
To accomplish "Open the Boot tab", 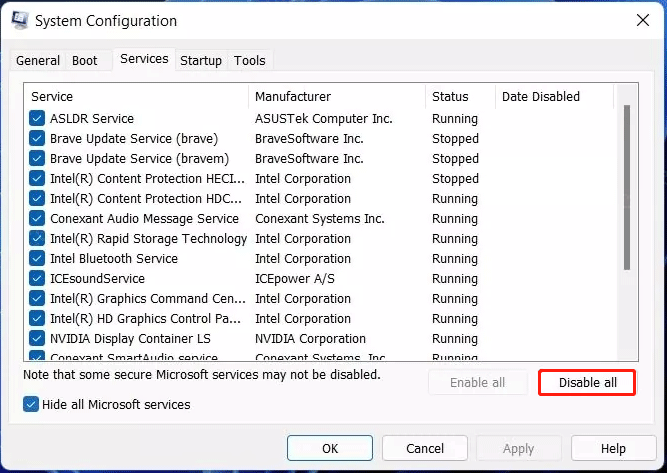I will tap(85, 60).
